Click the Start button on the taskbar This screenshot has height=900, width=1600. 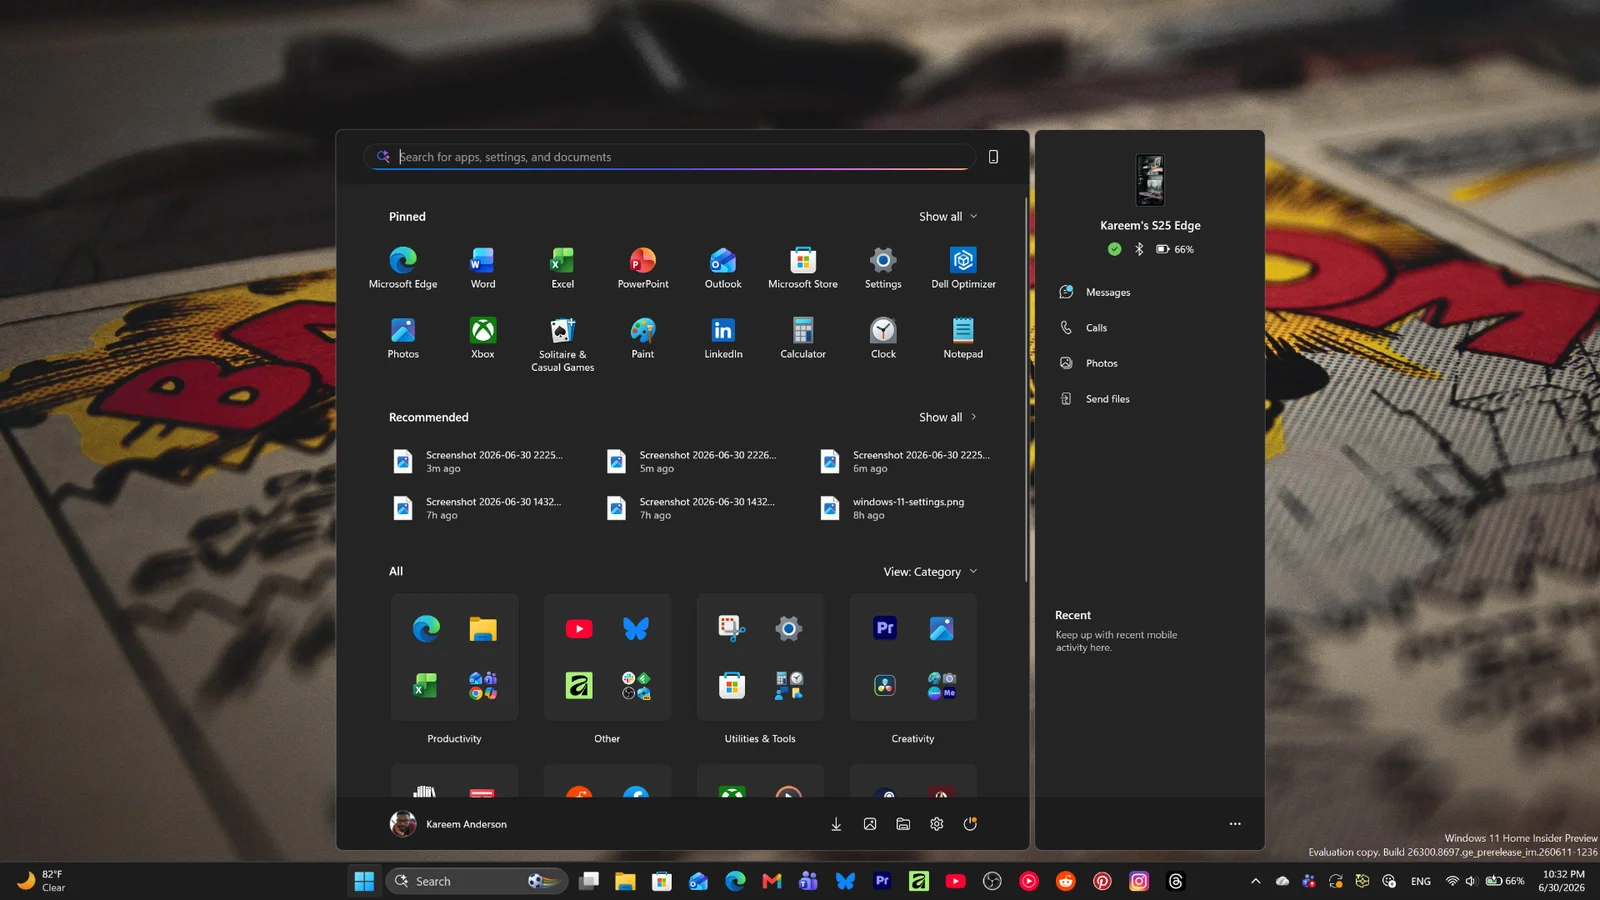point(364,881)
